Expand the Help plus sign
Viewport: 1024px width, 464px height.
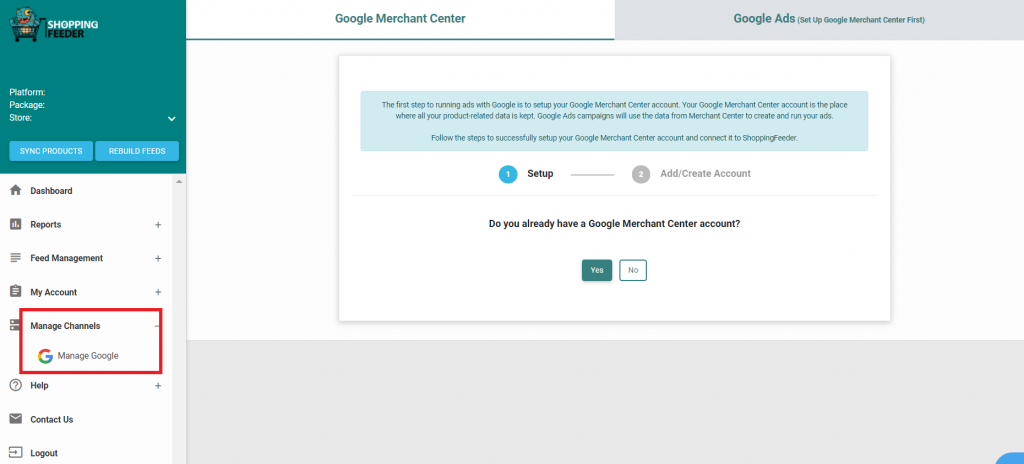(x=157, y=386)
